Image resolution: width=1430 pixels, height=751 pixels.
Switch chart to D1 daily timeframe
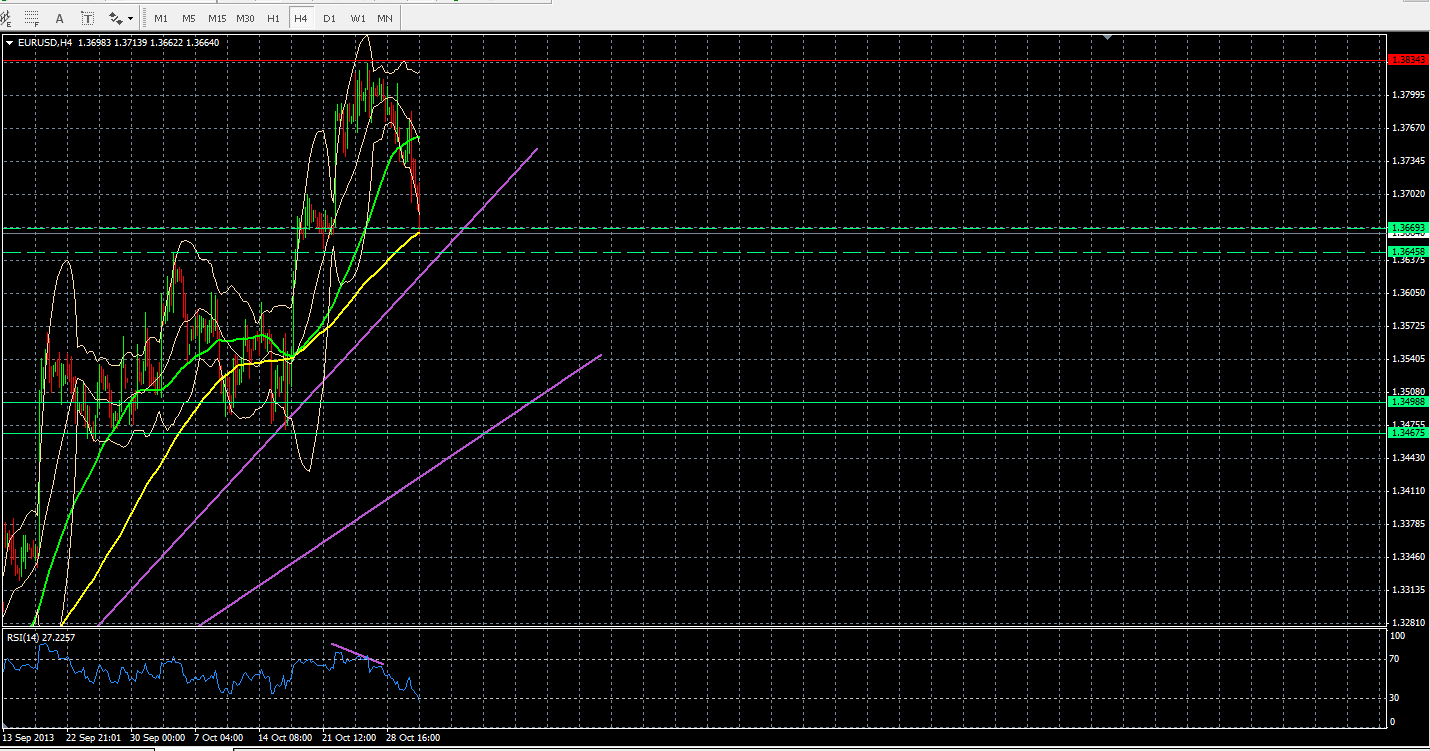tap(329, 18)
